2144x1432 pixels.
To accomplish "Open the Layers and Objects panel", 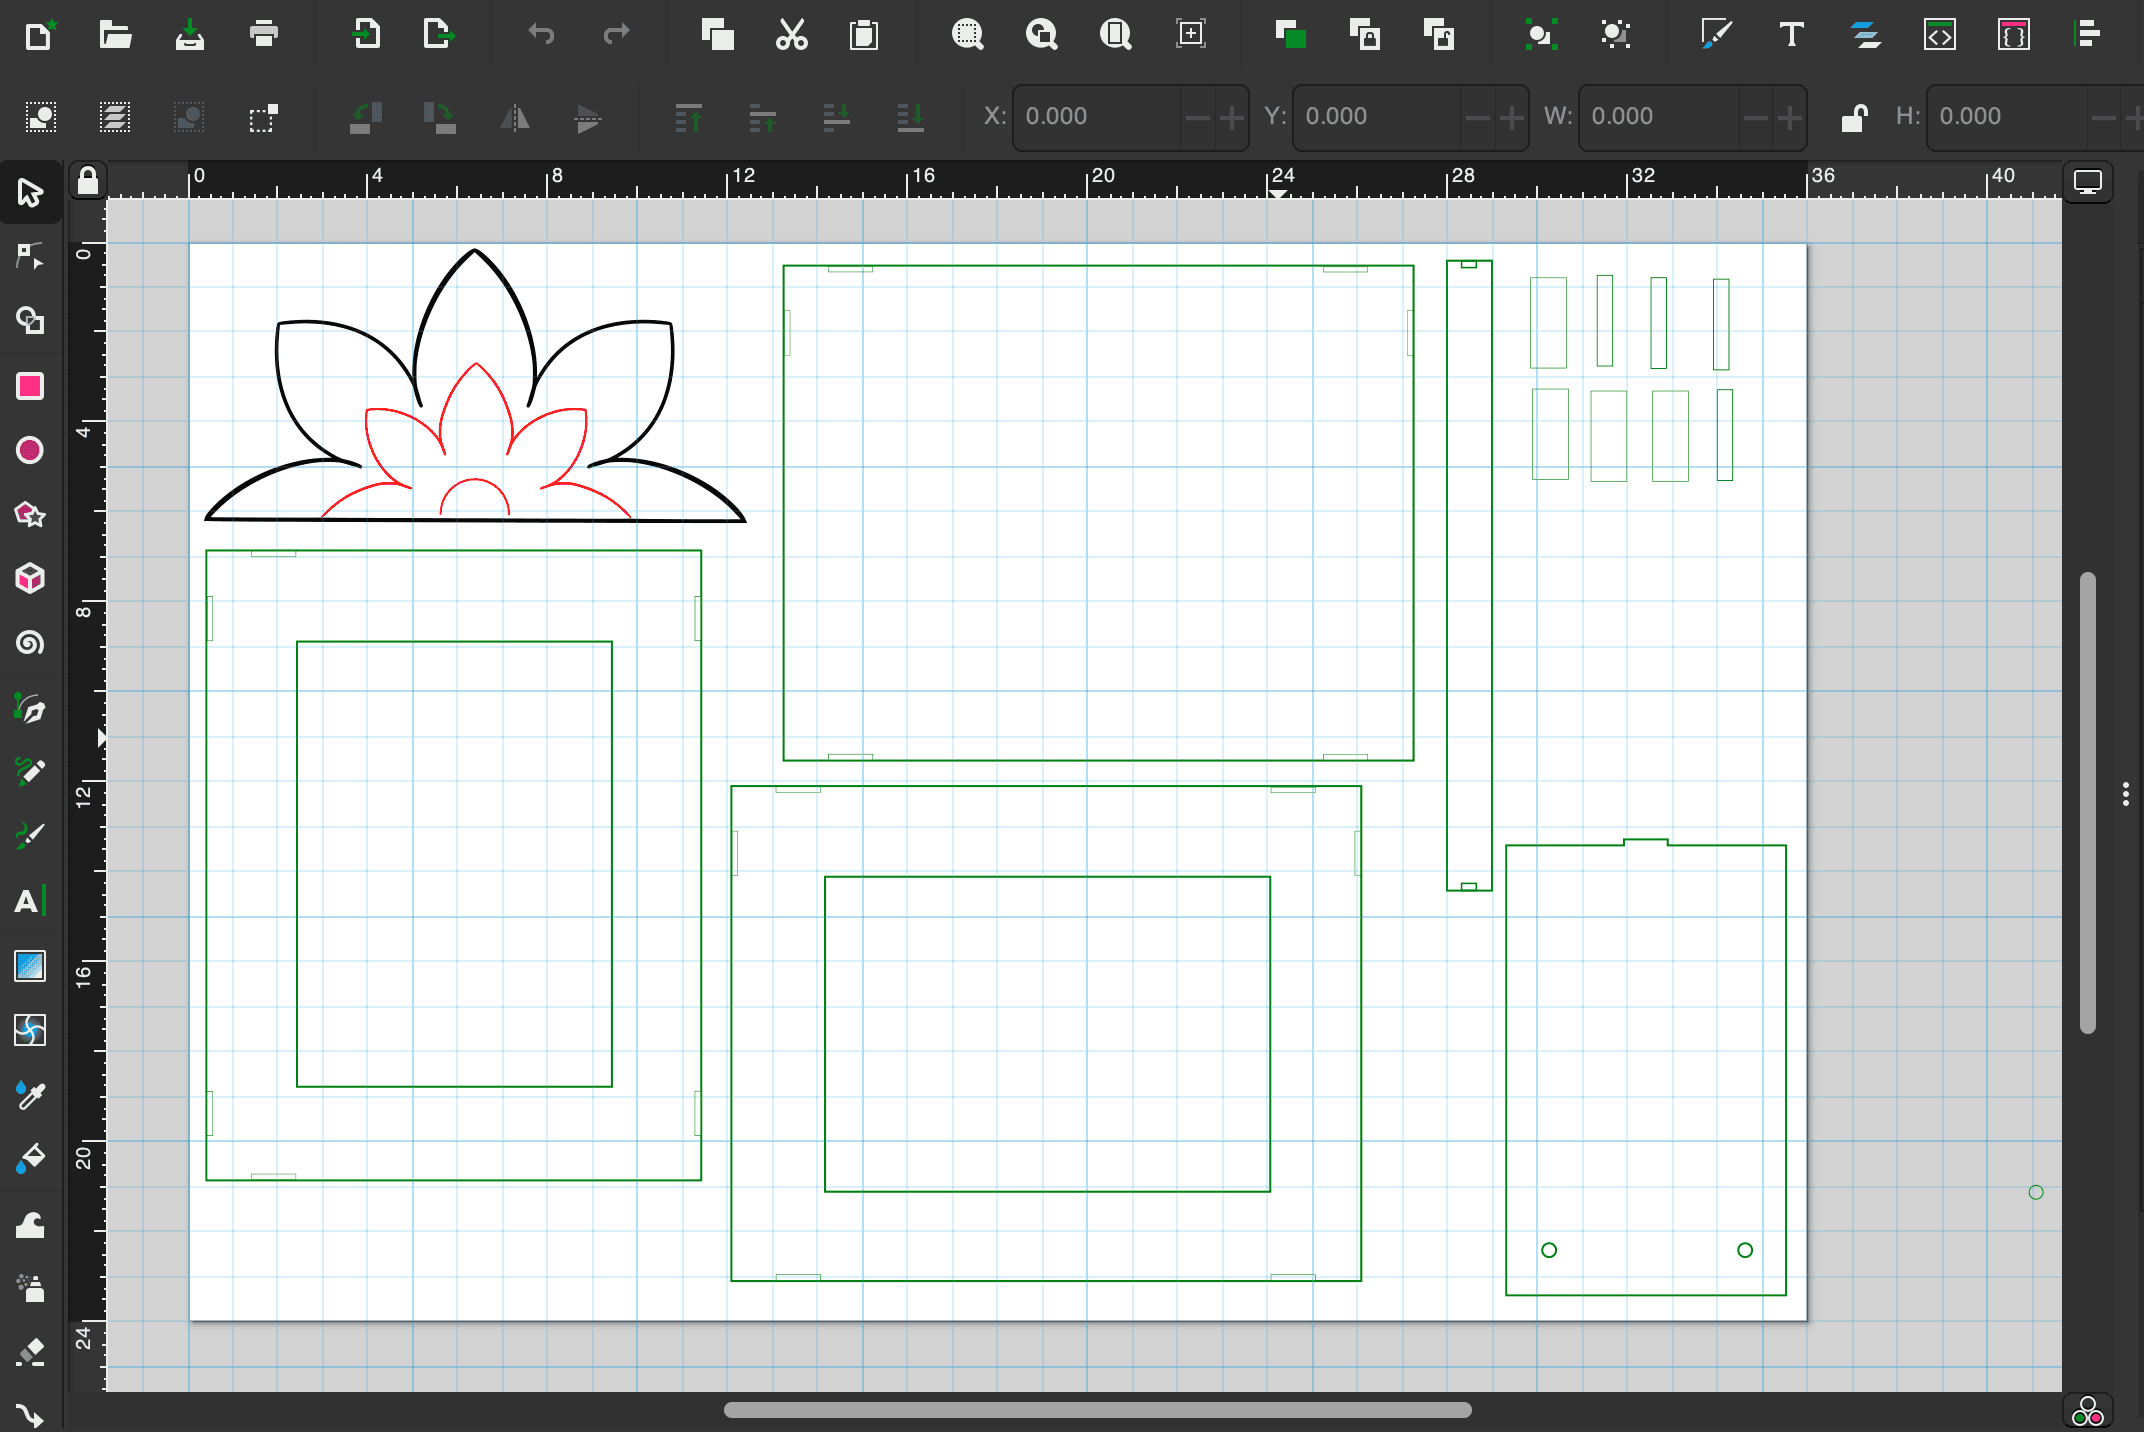I will [x=1866, y=35].
